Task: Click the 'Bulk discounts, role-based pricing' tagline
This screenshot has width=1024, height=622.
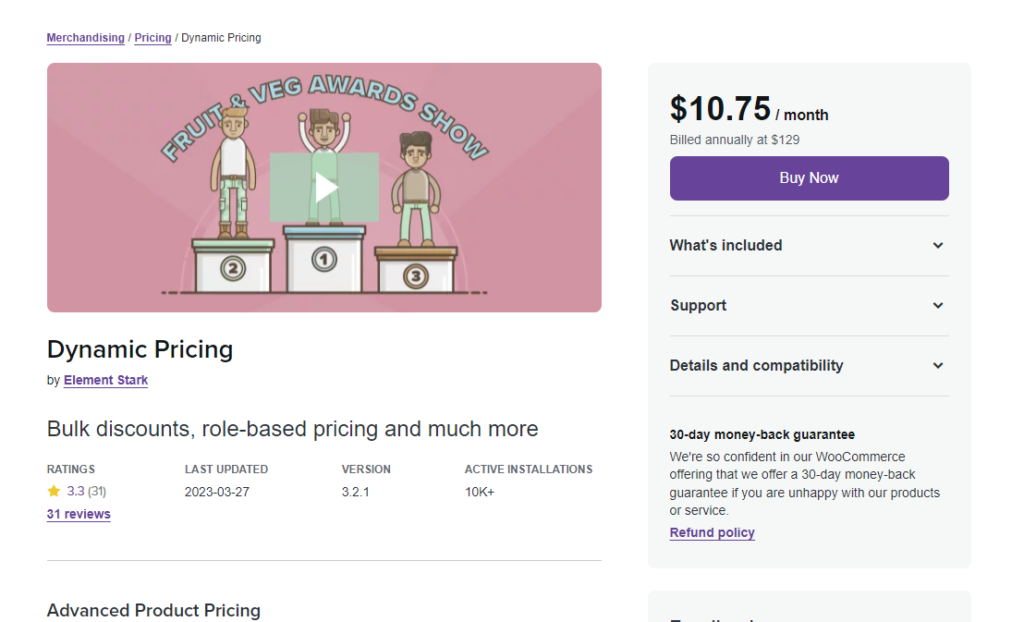Action: pos(293,429)
